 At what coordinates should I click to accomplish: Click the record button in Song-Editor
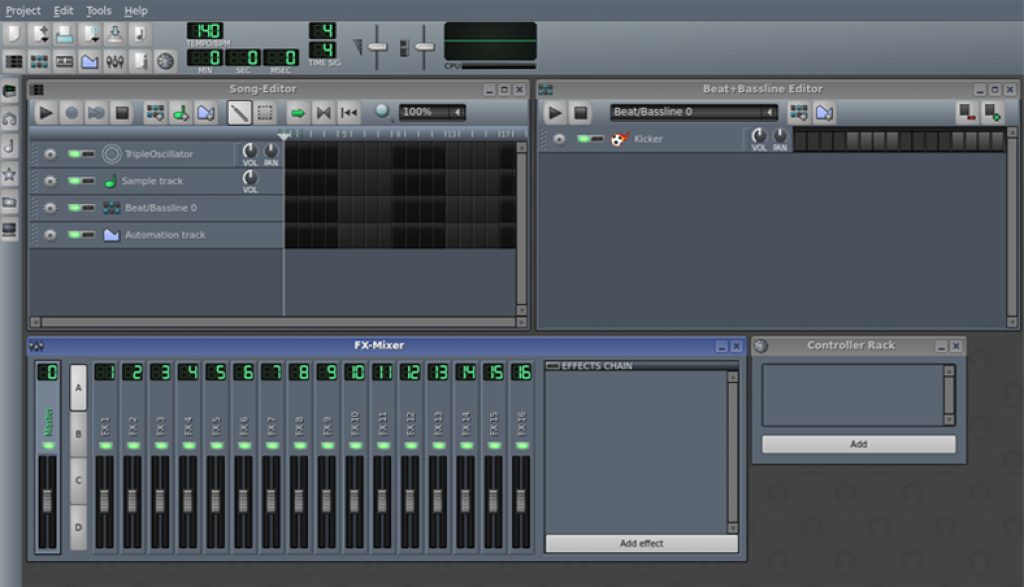(71, 113)
